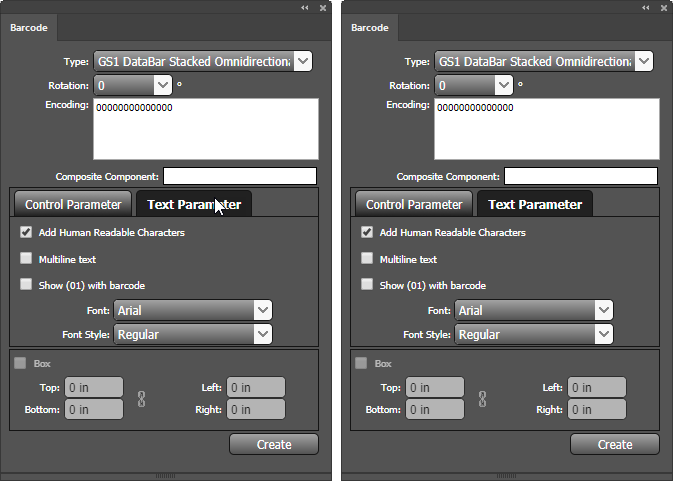Enable Multiline text in the left panel
The image size is (673, 481).
26,259
